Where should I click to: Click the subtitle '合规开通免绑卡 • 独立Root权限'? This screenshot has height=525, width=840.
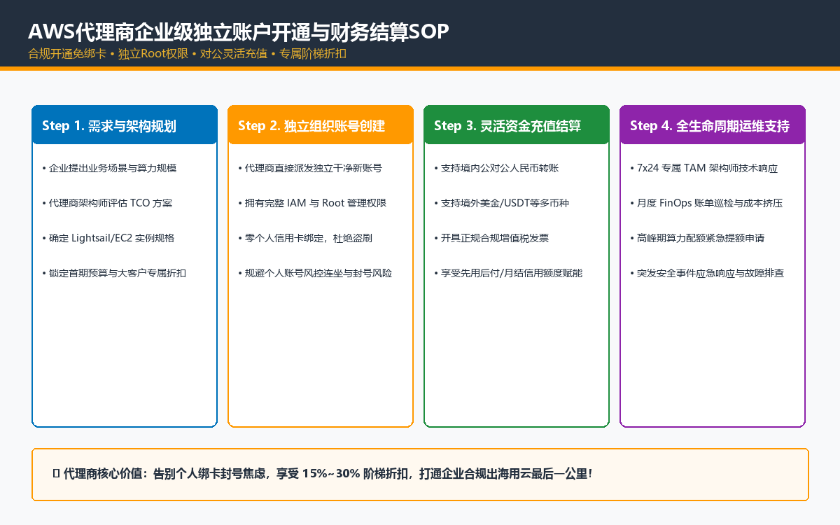(108, 54)
